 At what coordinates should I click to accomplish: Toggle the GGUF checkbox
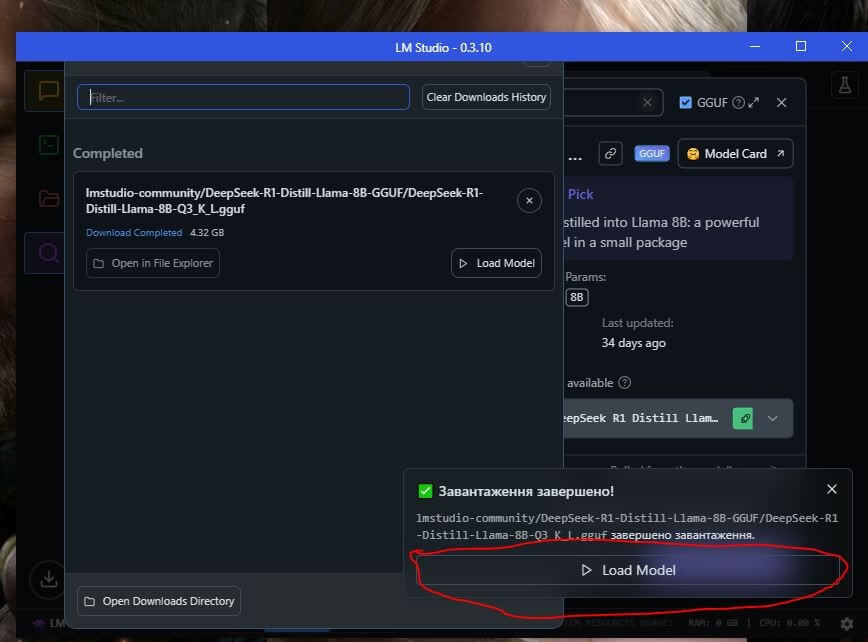[685, 102]
